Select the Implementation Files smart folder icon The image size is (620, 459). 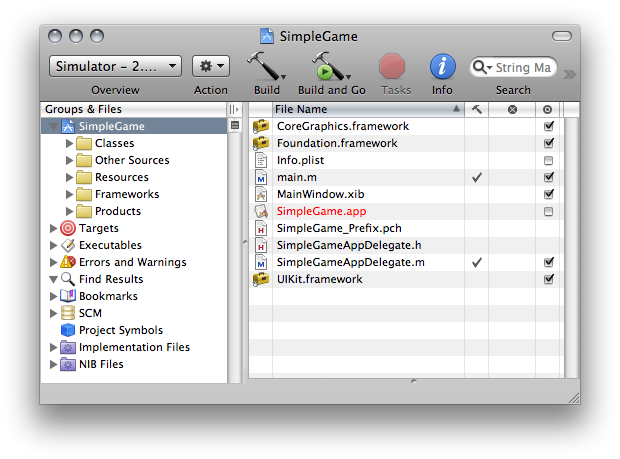[x=68, y=348]
